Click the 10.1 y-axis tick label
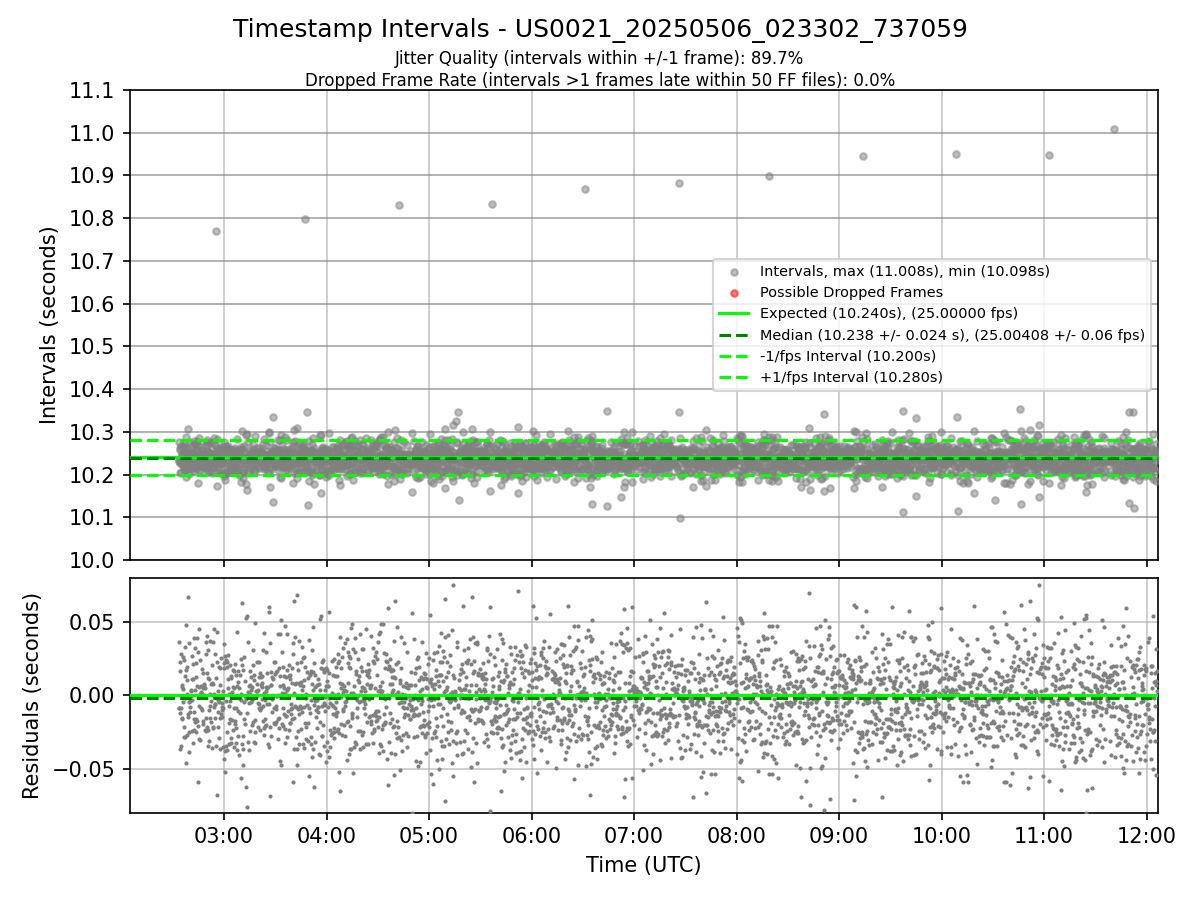Screen dimensions: 1200x900 tap(94, 518)
